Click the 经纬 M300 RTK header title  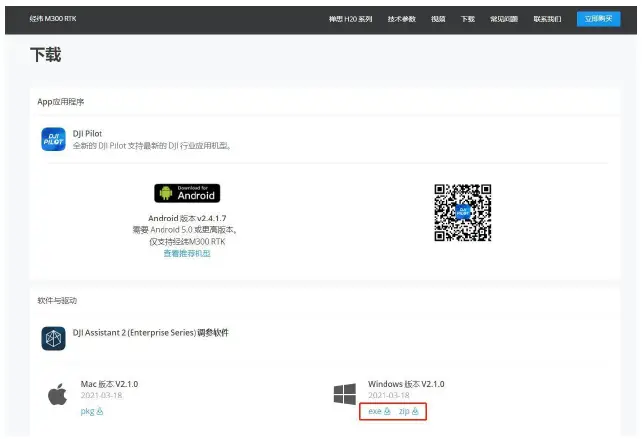[53, 18]
